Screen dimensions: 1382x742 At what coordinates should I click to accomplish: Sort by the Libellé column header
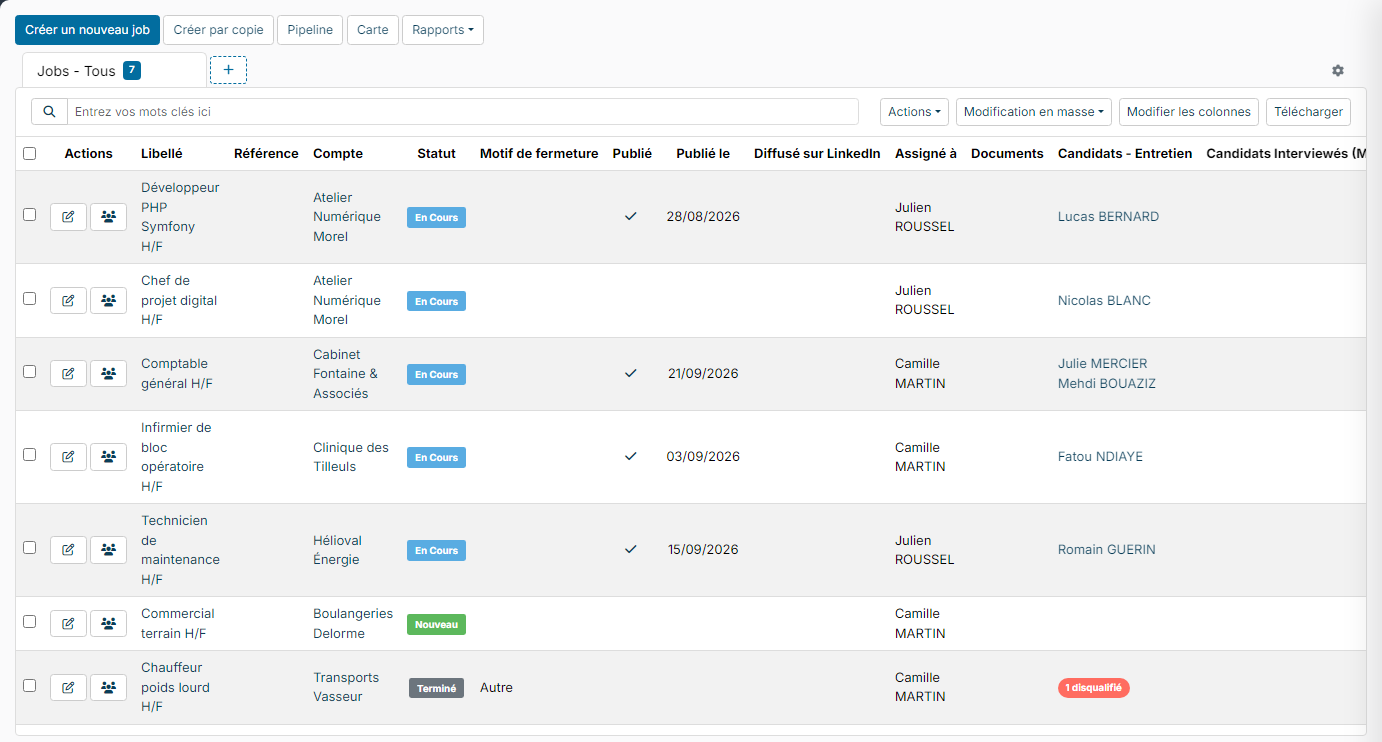point(162,154)
